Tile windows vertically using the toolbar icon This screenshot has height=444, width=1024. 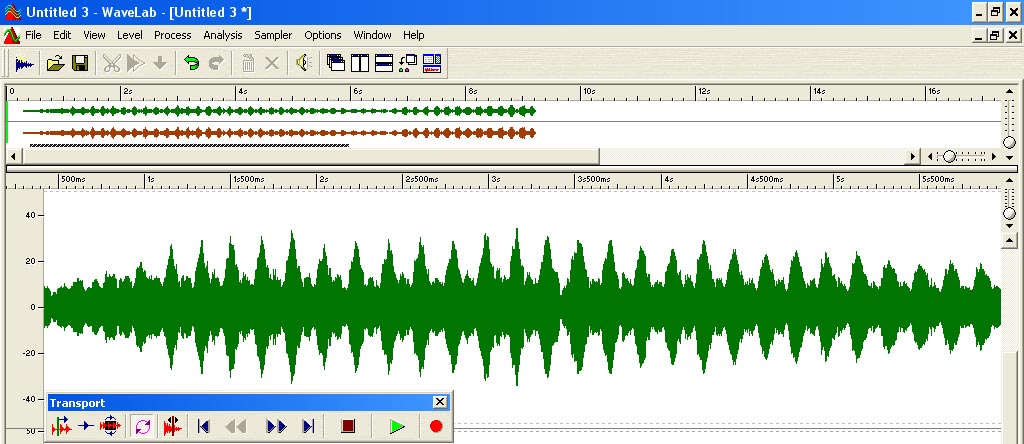click(x=359, y=63)
